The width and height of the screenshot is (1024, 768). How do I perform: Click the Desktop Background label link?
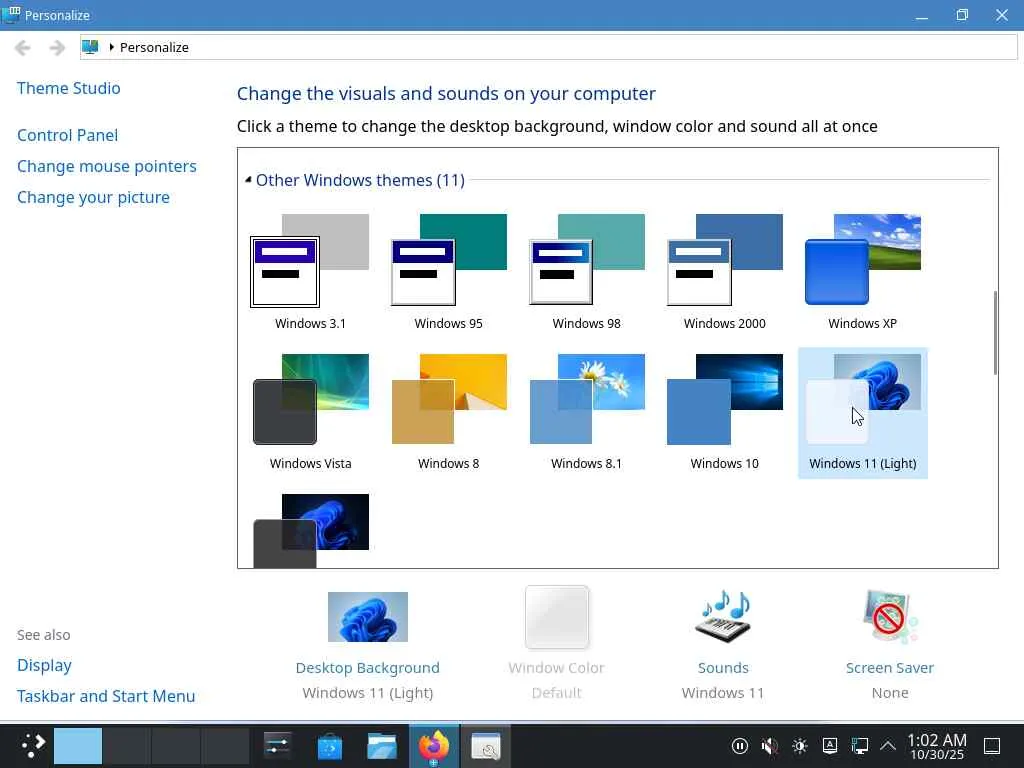point(368,668)
